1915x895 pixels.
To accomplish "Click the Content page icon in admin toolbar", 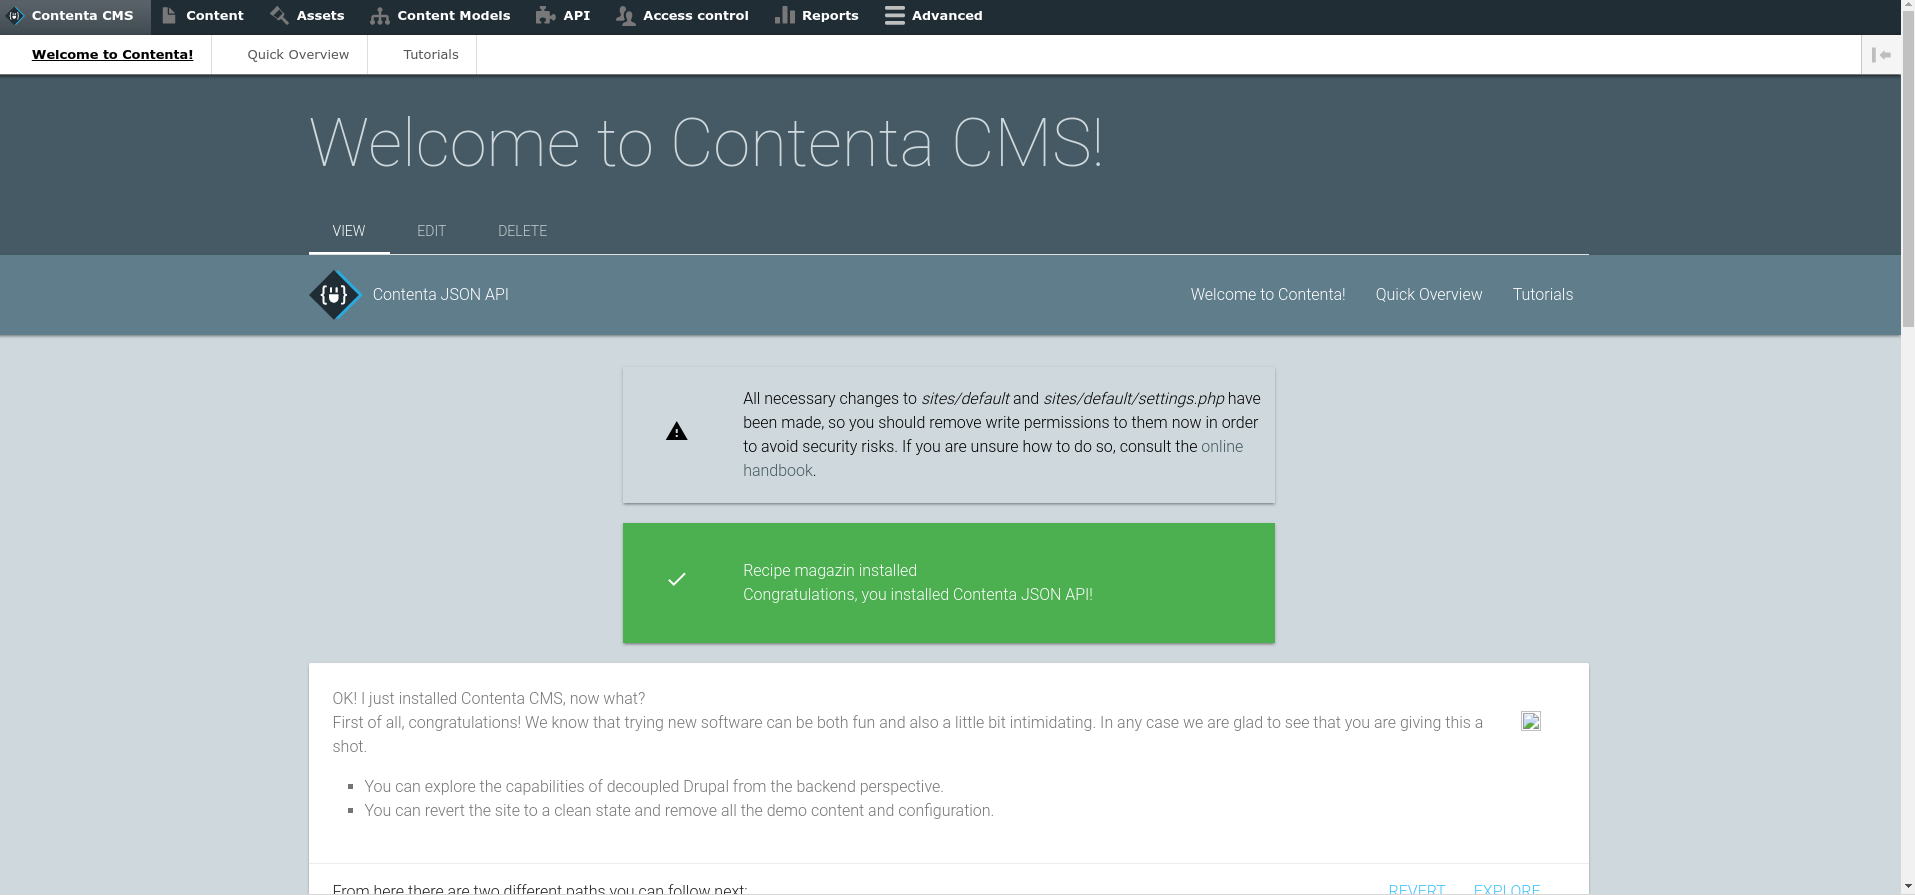I will click(x=169, y=16).
